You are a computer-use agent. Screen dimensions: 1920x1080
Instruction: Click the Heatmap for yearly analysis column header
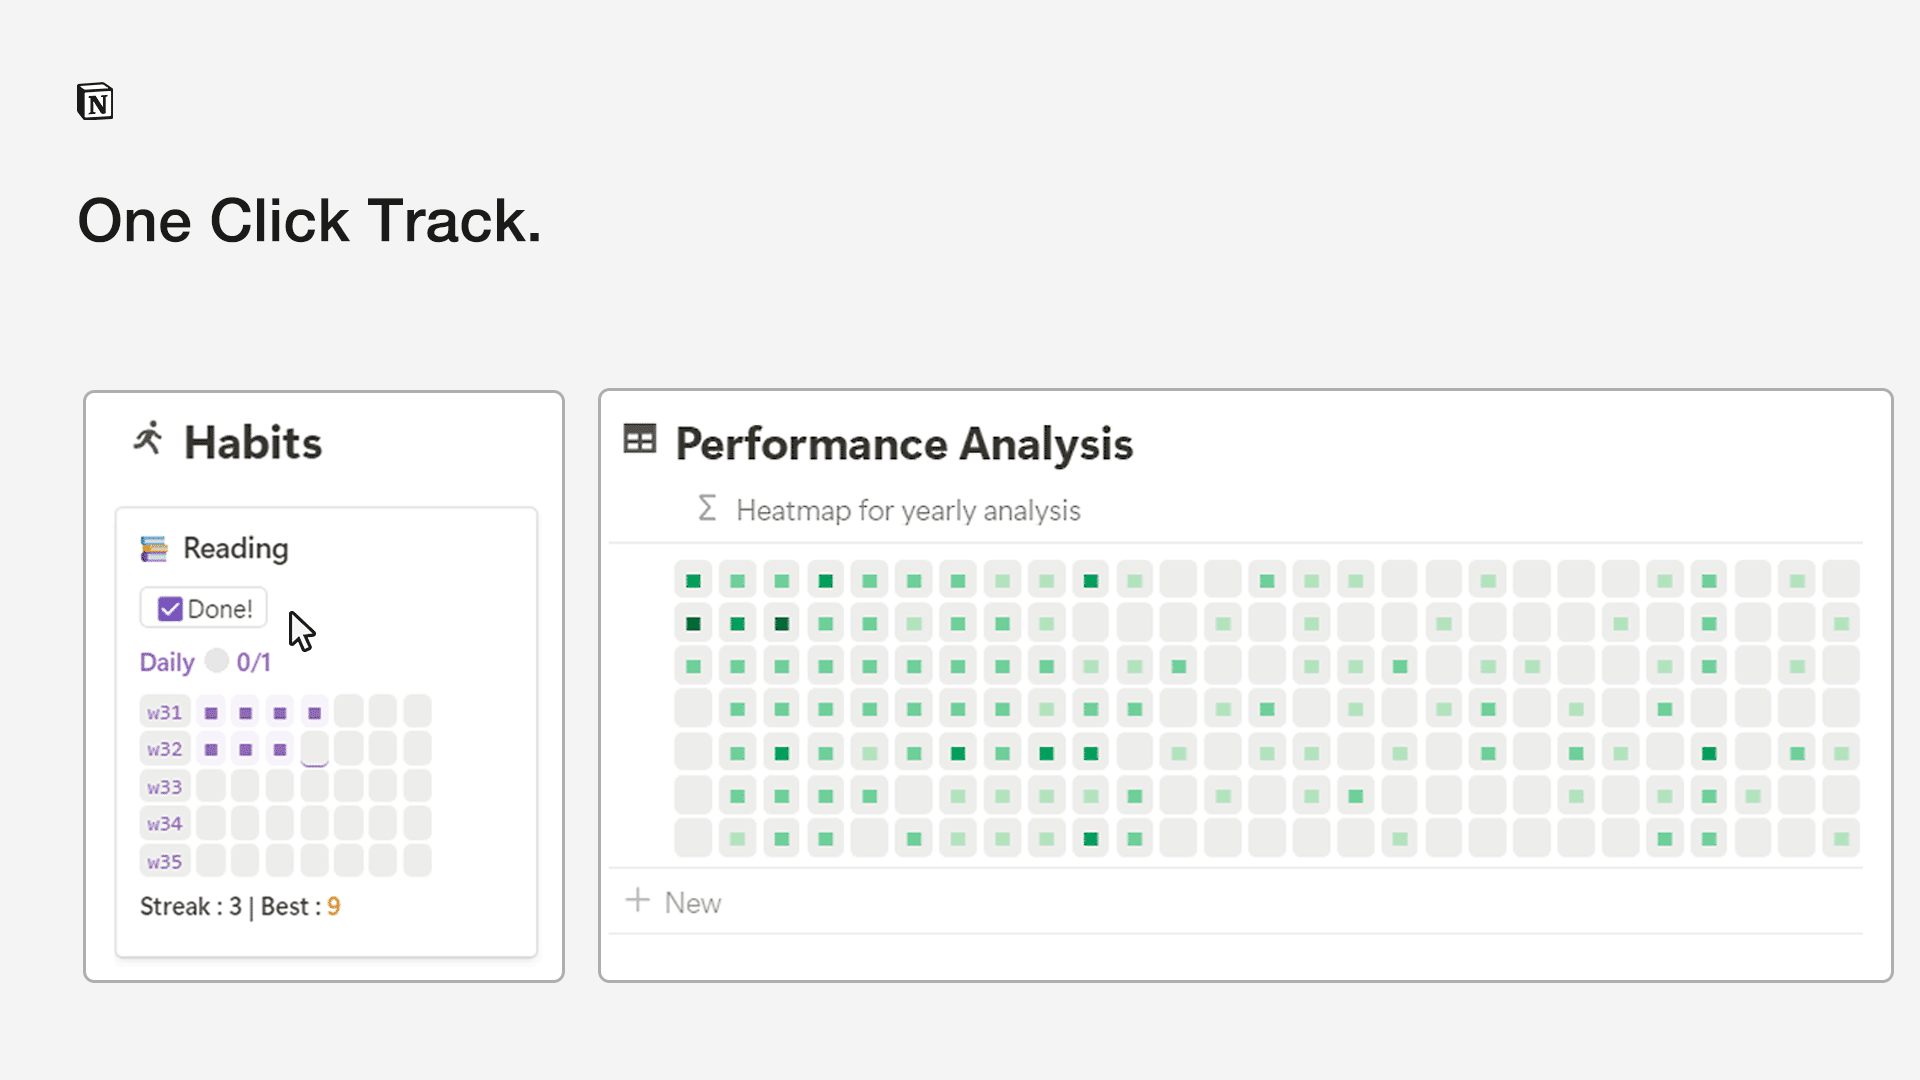908,511
